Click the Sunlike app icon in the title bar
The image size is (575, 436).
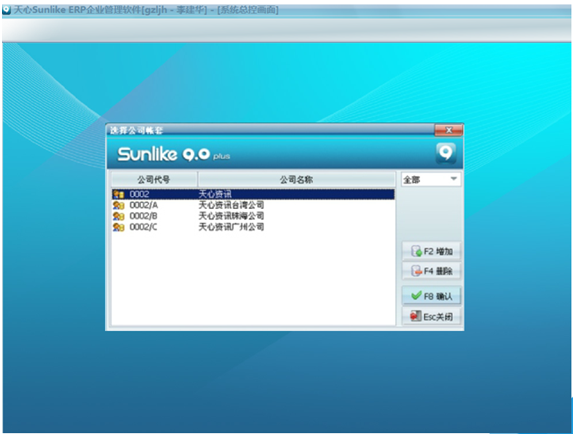tap(7, 10)
